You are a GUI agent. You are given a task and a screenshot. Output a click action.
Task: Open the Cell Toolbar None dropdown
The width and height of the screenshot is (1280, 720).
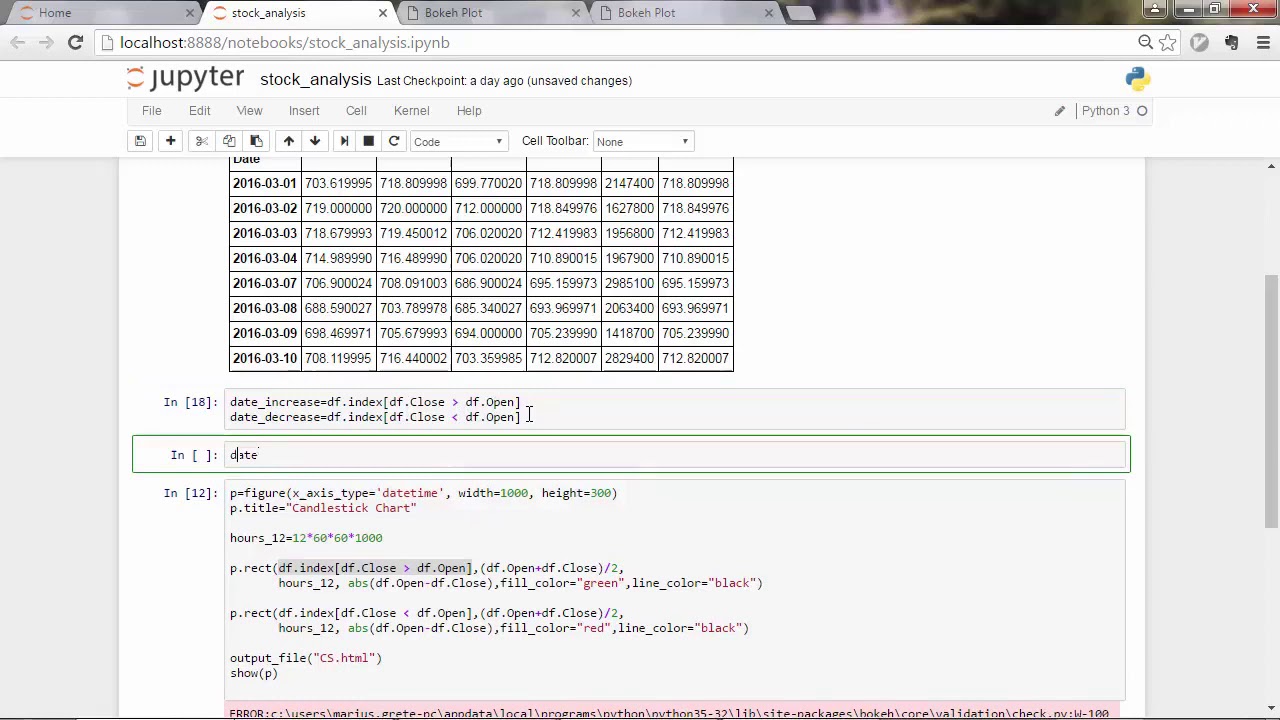642,142
